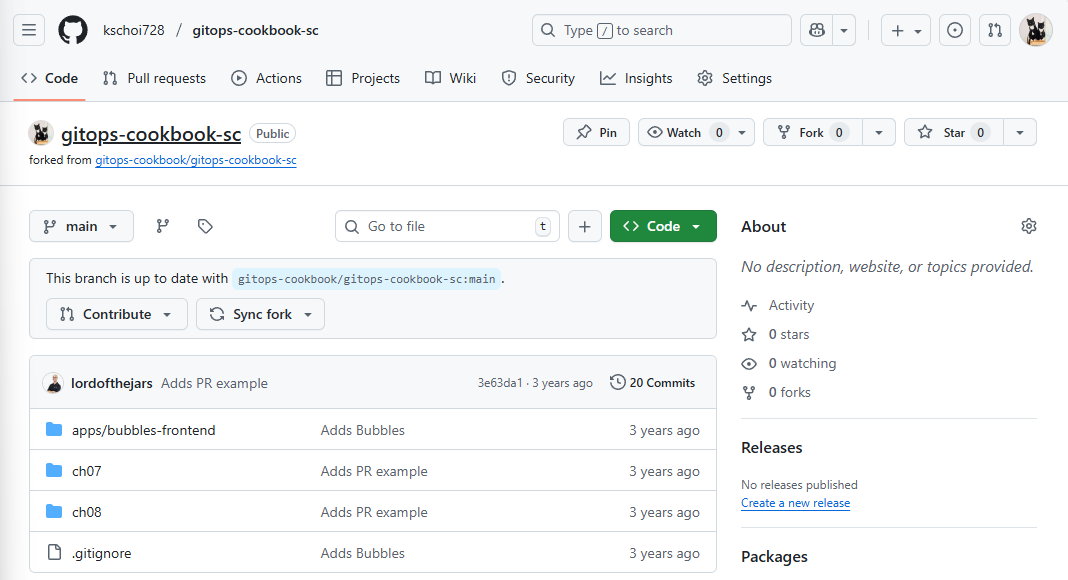
Task: Switch to the Insights tab
Action: 636,78
